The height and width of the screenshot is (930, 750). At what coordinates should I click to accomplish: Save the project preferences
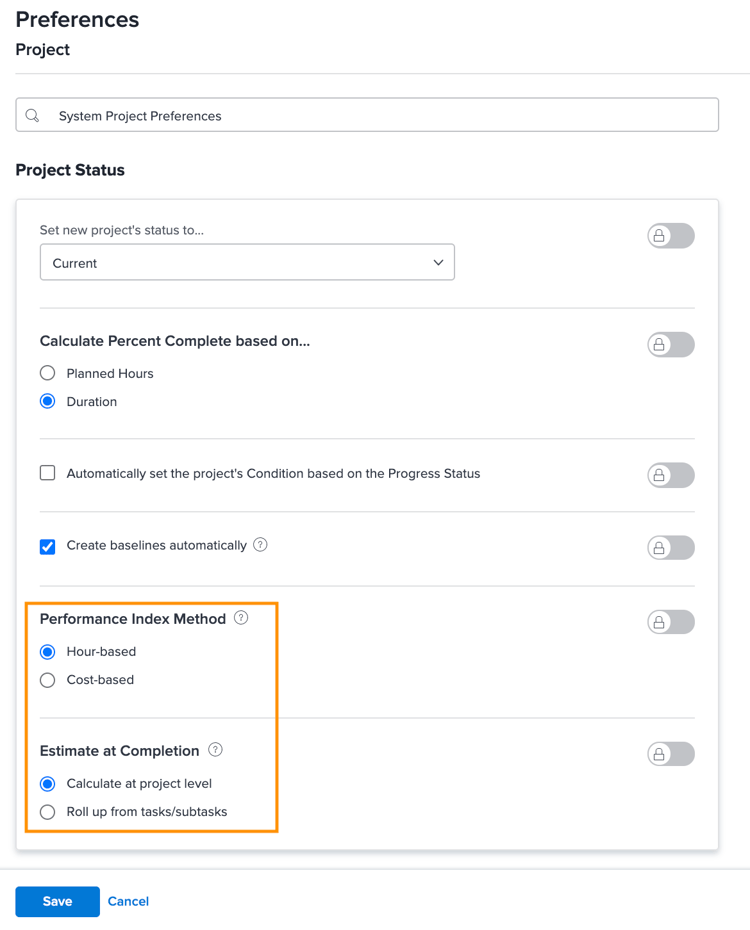(57, 901)
